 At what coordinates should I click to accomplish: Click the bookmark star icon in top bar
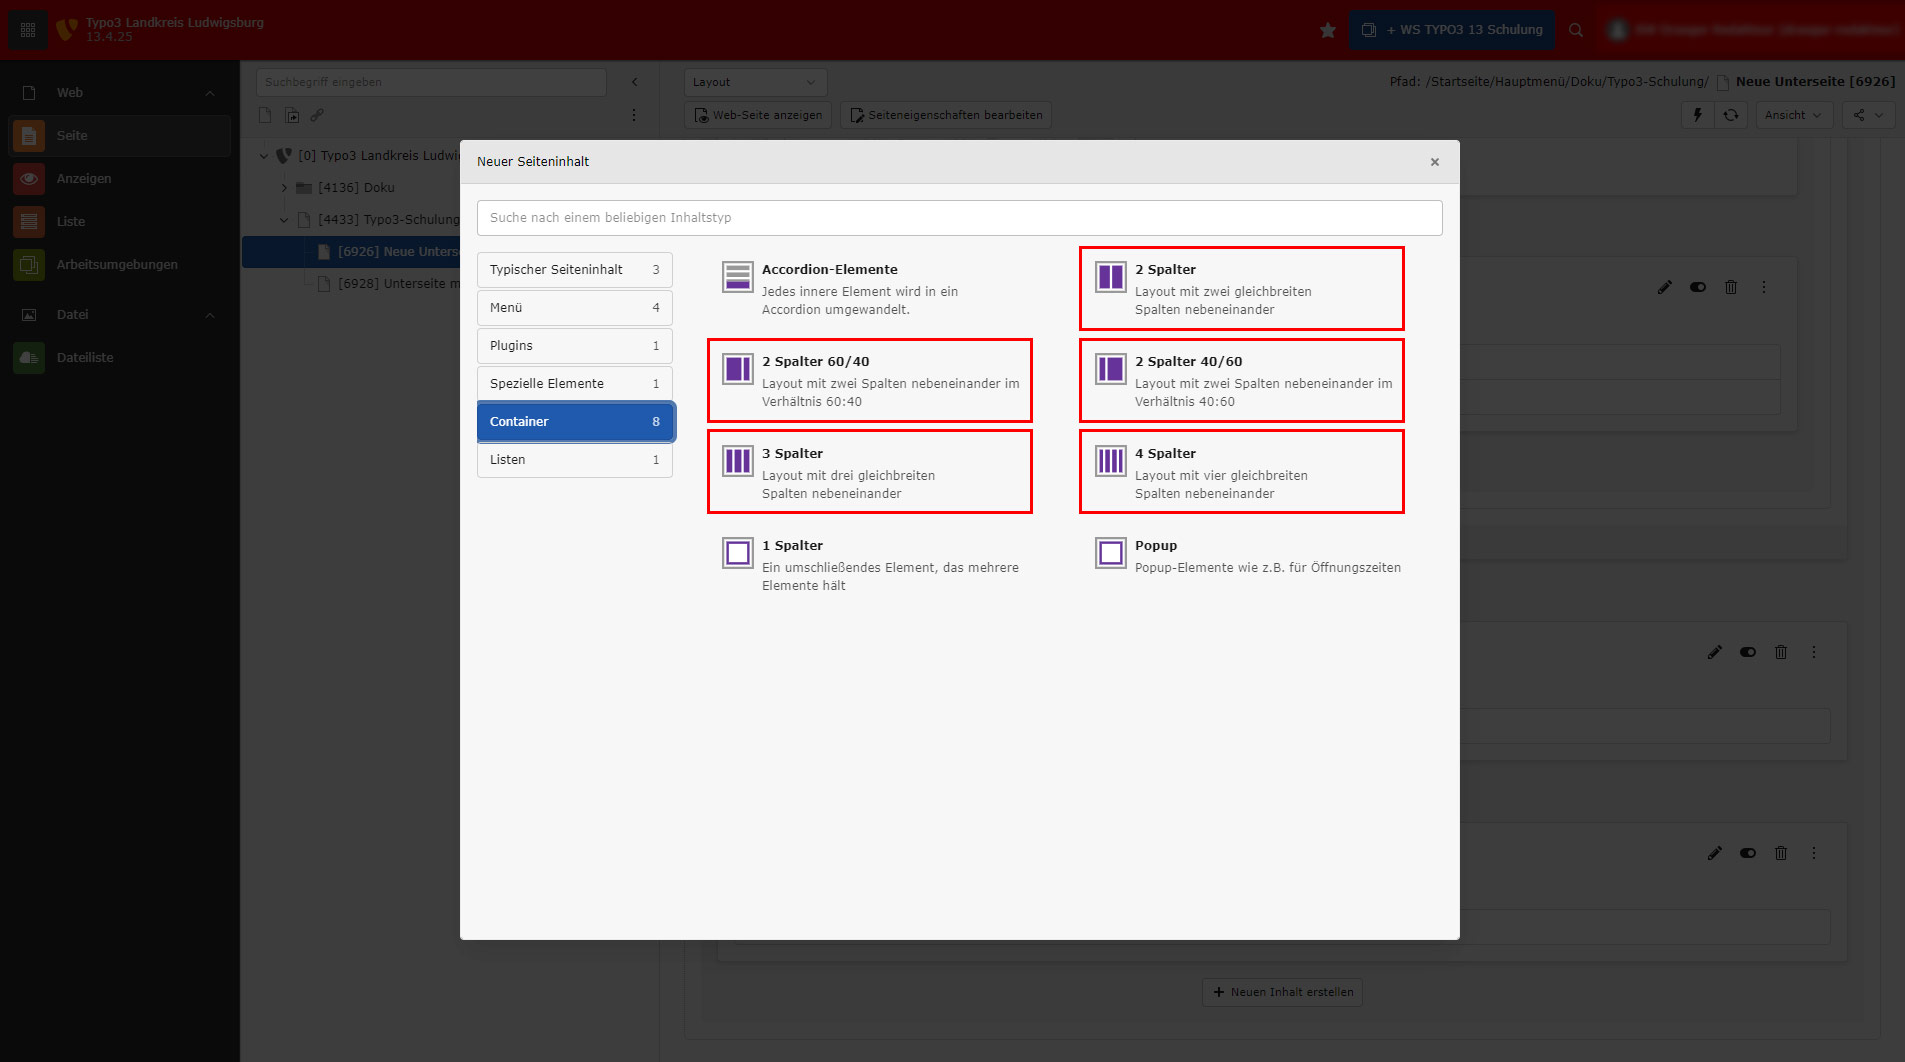pos(1327,30)
